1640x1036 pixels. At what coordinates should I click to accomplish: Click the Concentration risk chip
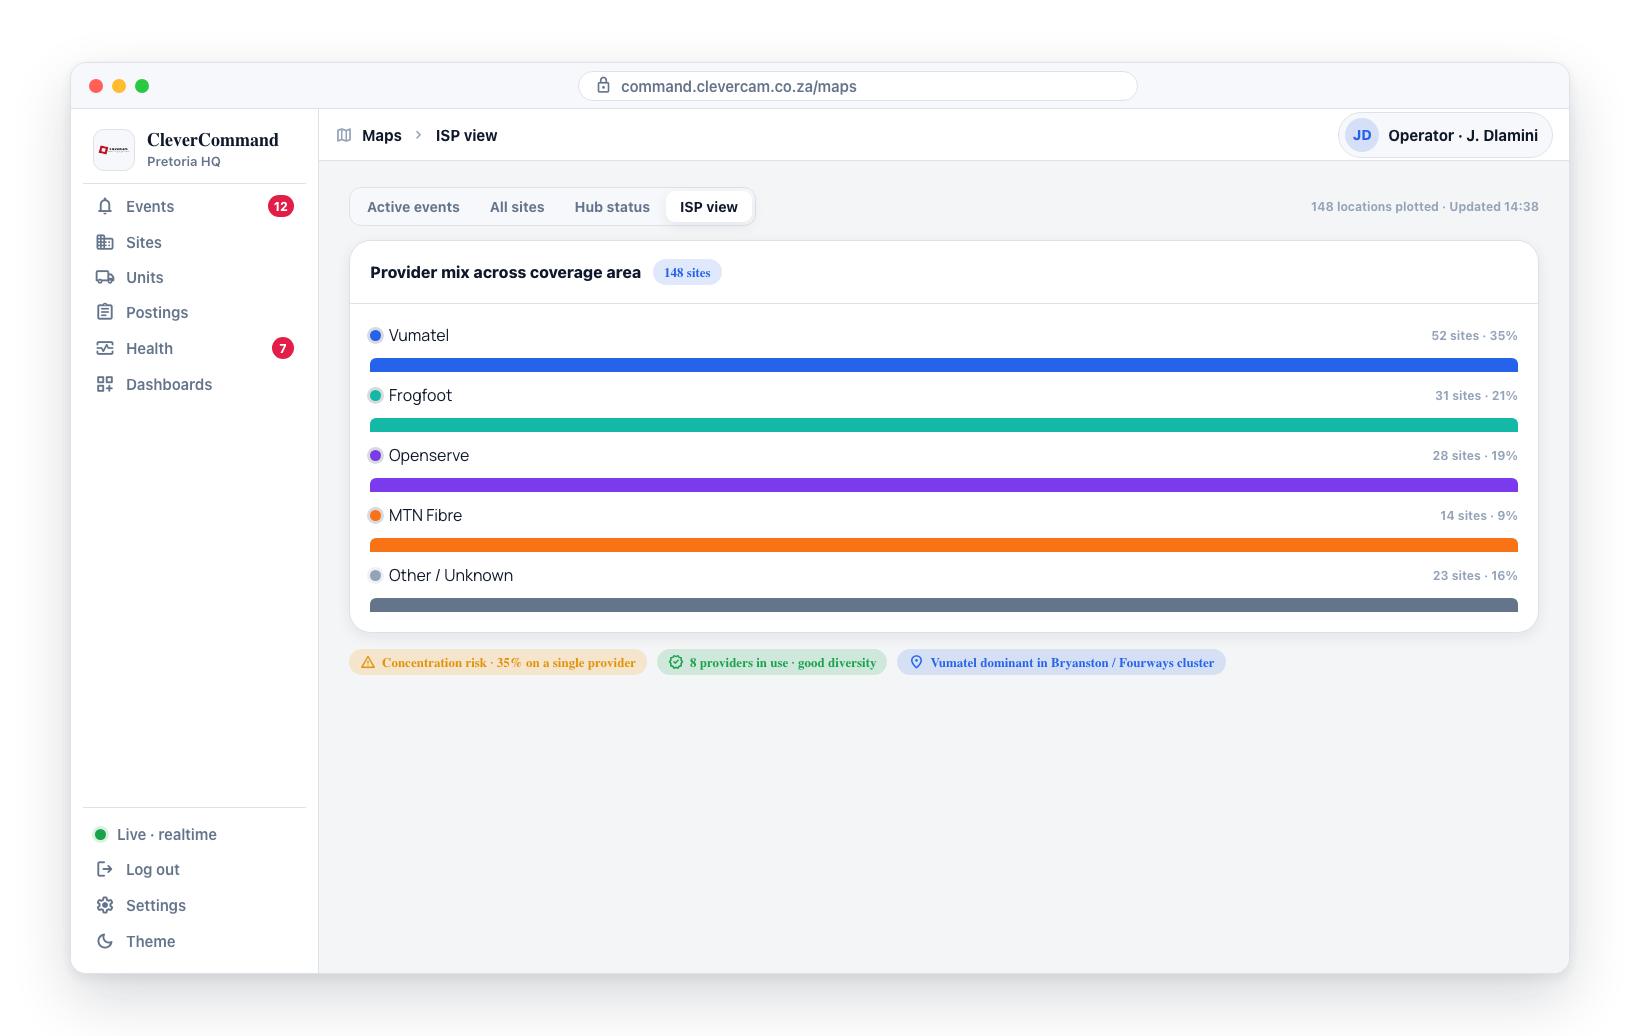click(x=498, y=662)
